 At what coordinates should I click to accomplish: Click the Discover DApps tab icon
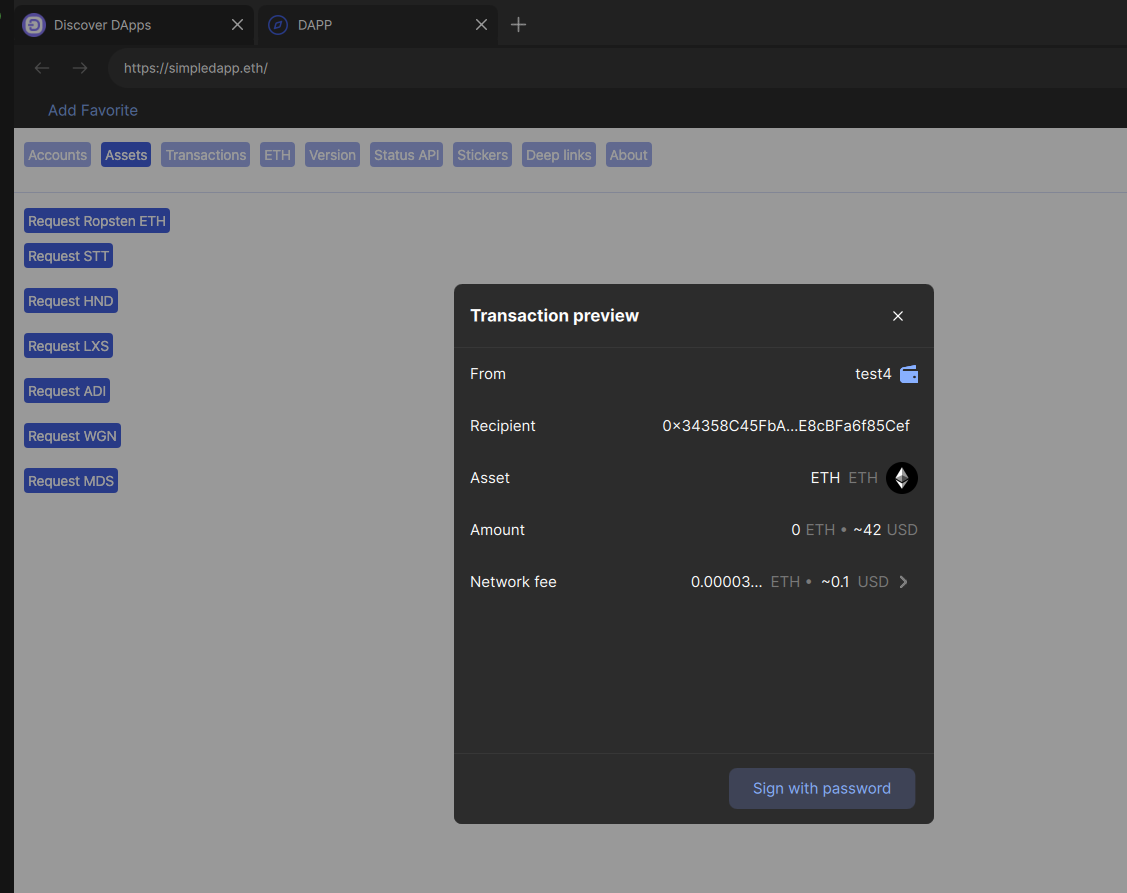click(x=34, y=25)
